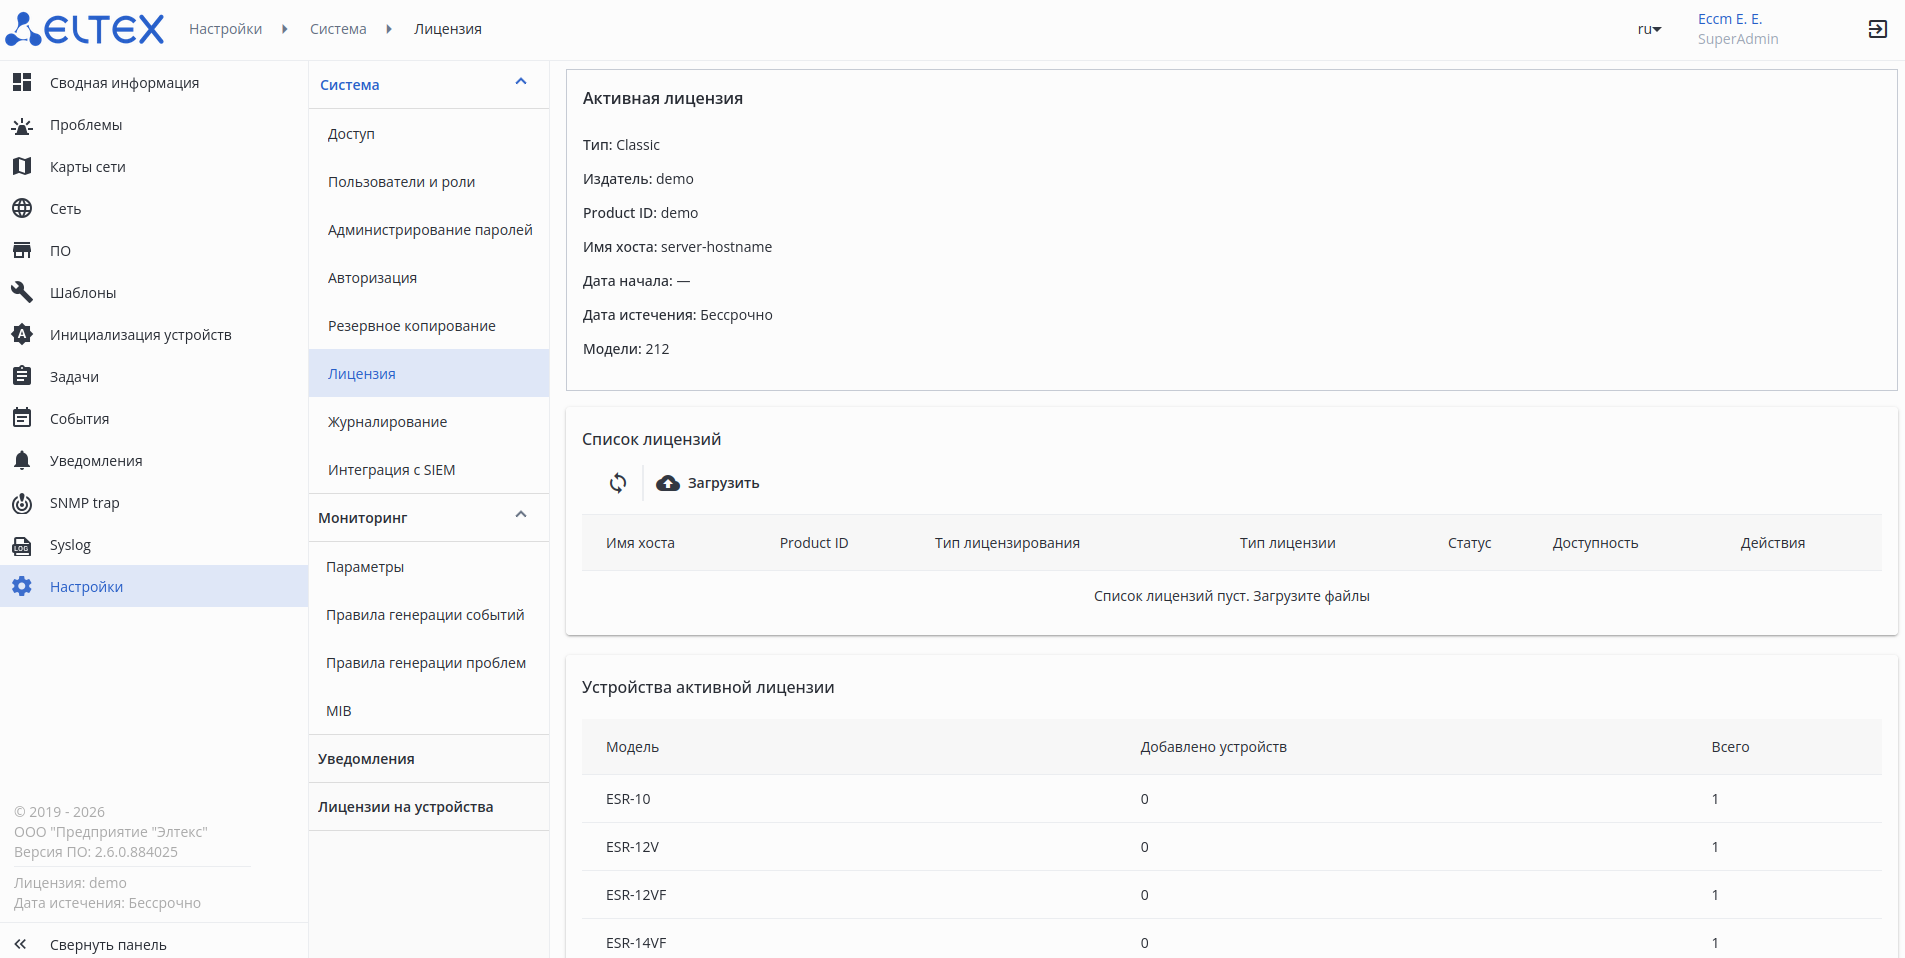Open the Syslog sidebar icon
Screen dimensions: 1905x958
tap(22, 545)
